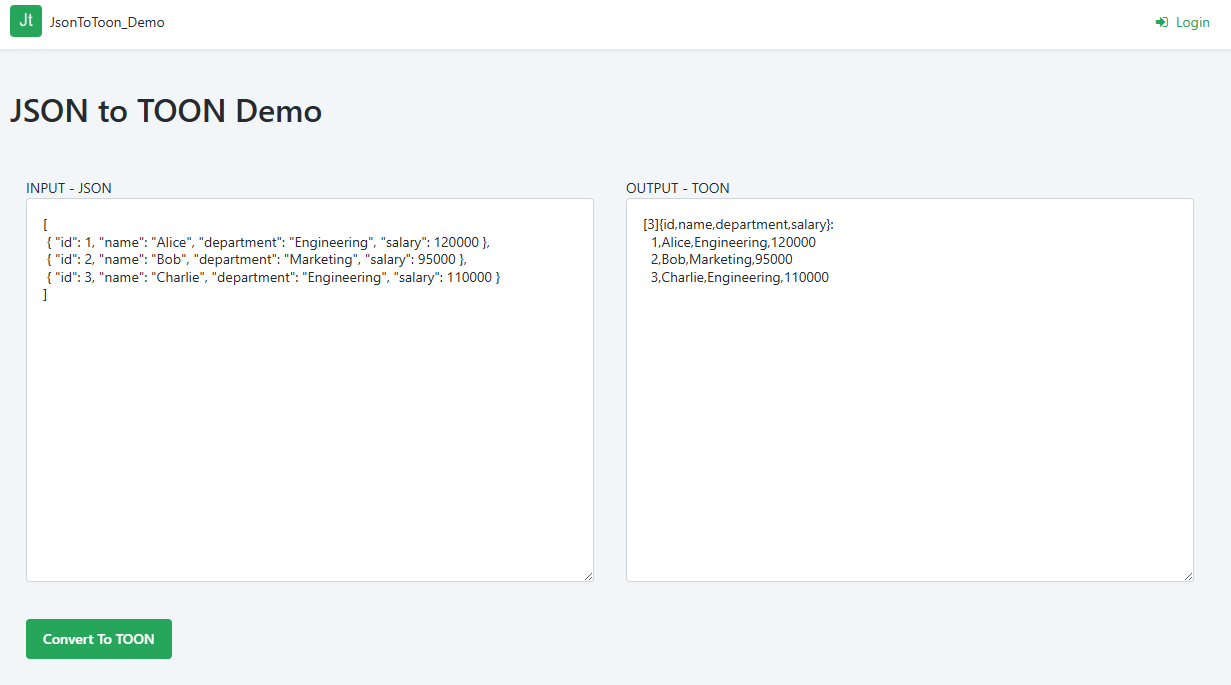The image size is (1231, 685).
Task: Click the JSON to TOON Demo heading
Action: (166, 110)
